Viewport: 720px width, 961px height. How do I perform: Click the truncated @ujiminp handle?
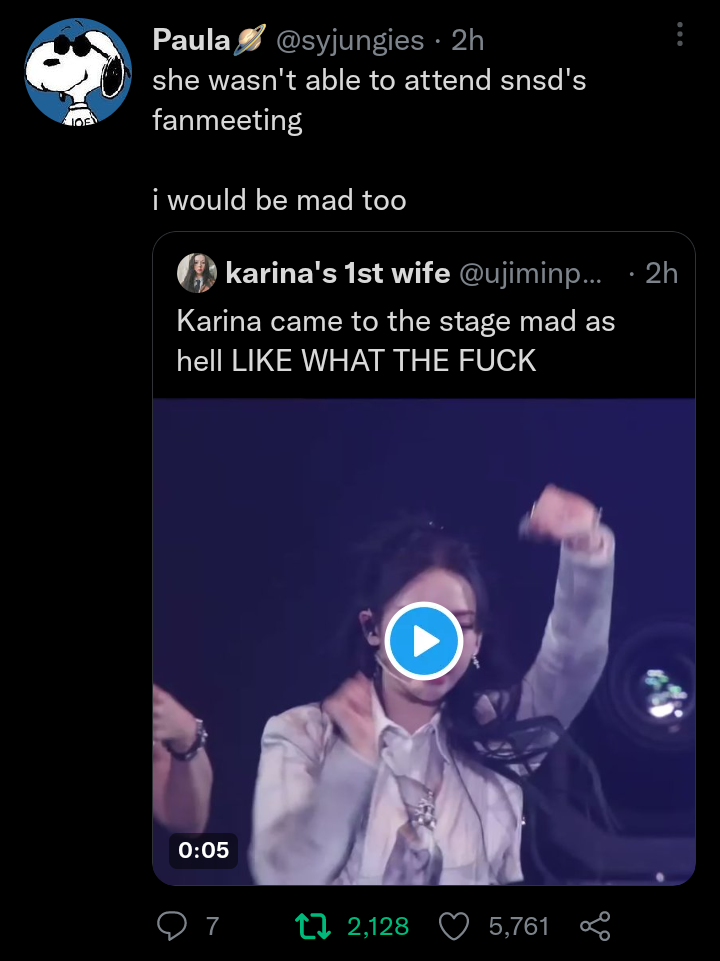coord(530,273)
